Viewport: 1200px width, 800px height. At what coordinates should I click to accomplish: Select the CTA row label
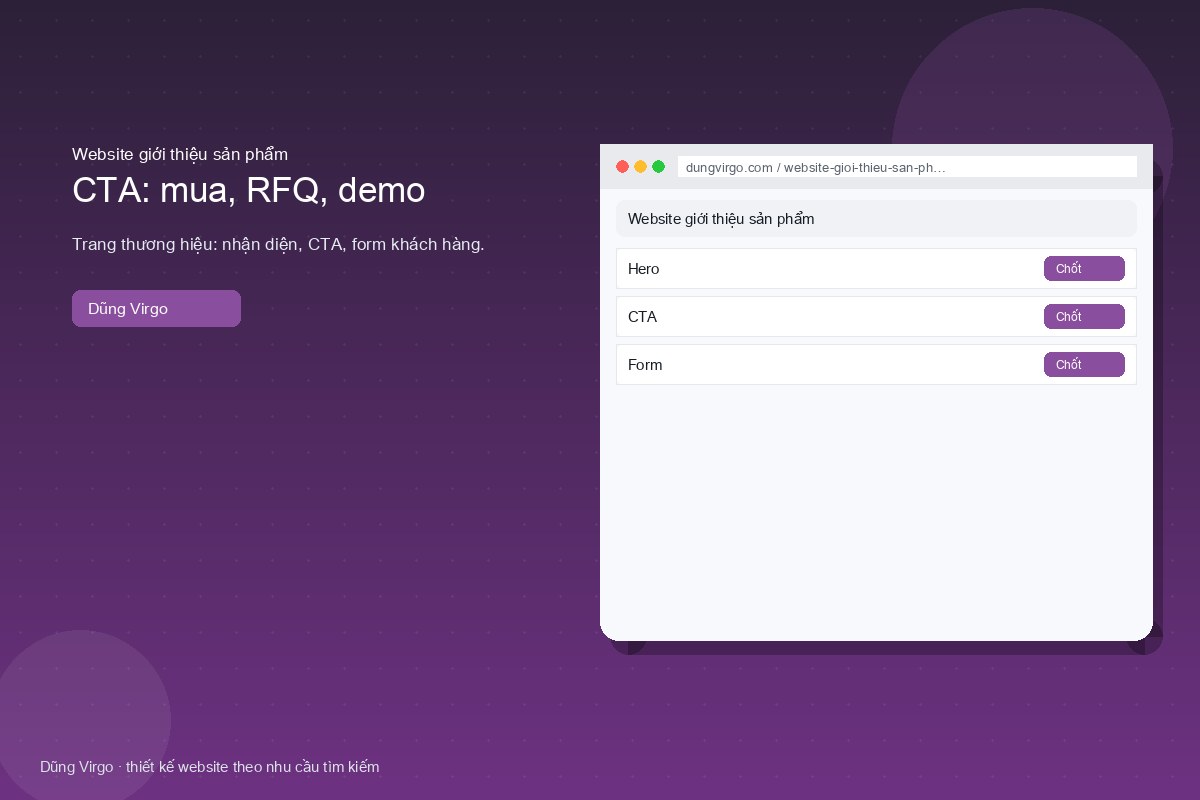click(642, 317)
